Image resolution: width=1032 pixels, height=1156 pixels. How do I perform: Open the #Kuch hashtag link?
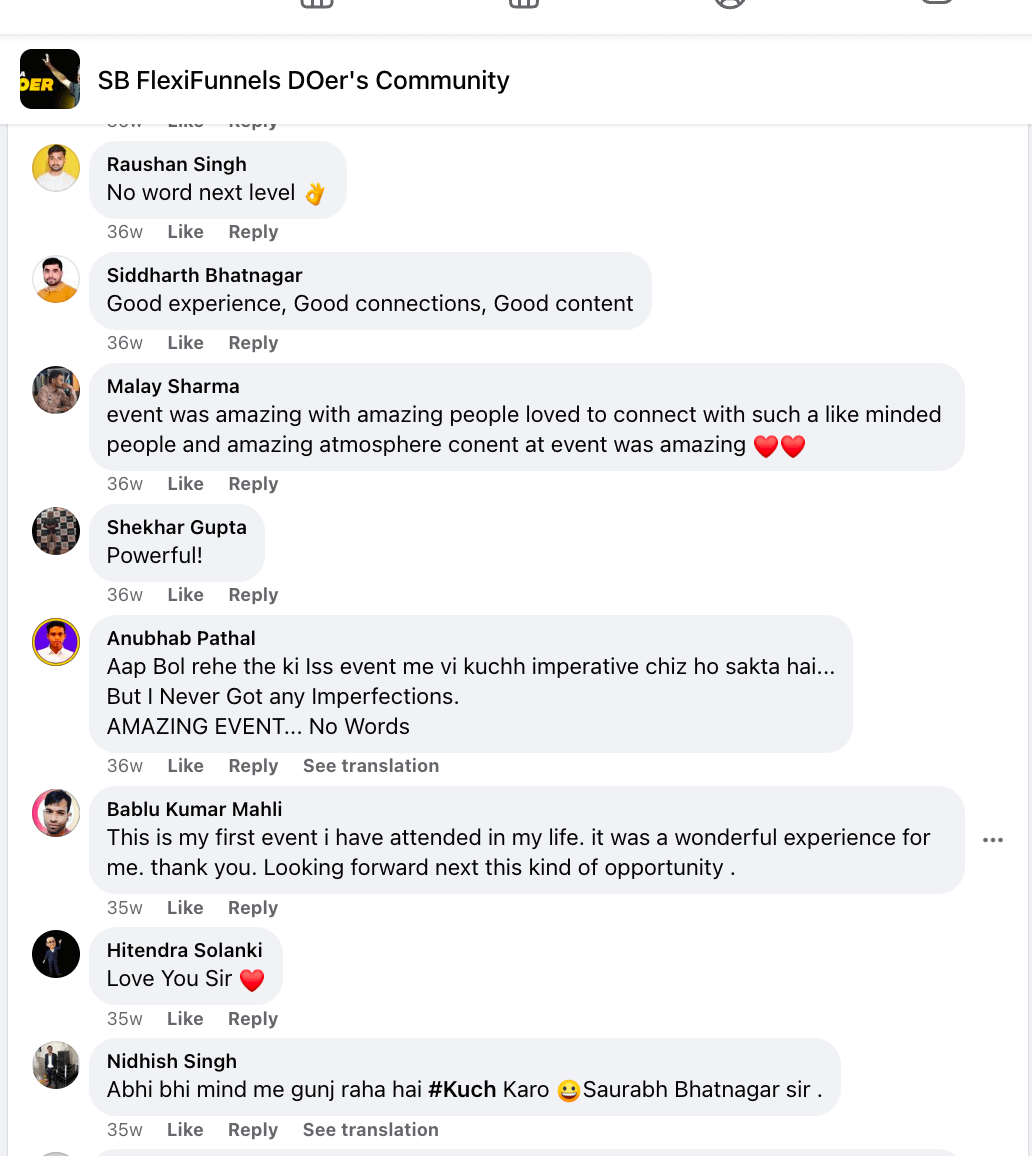462,1090
